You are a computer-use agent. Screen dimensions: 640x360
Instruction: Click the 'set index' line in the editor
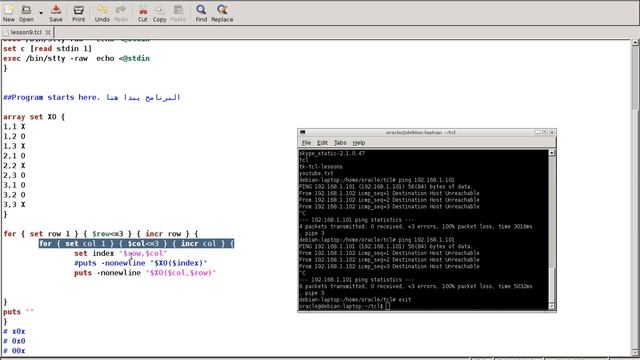point(121,253)
